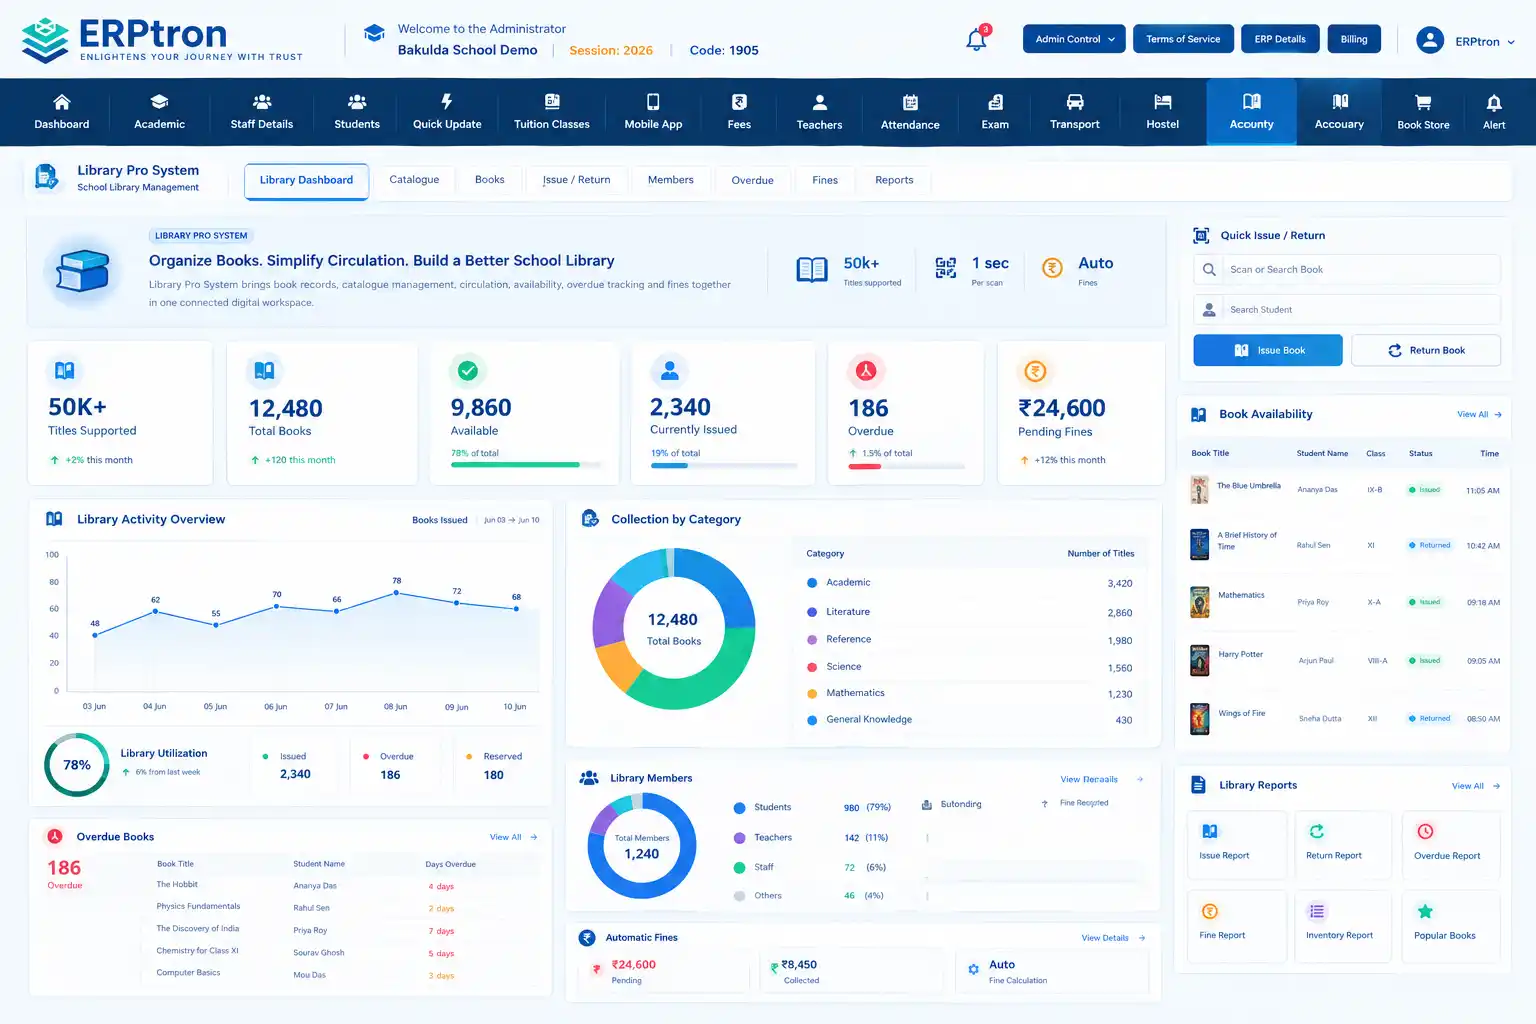Open the Inventory Report card
1536x1024 pixels.
(x=1343, y=926)
